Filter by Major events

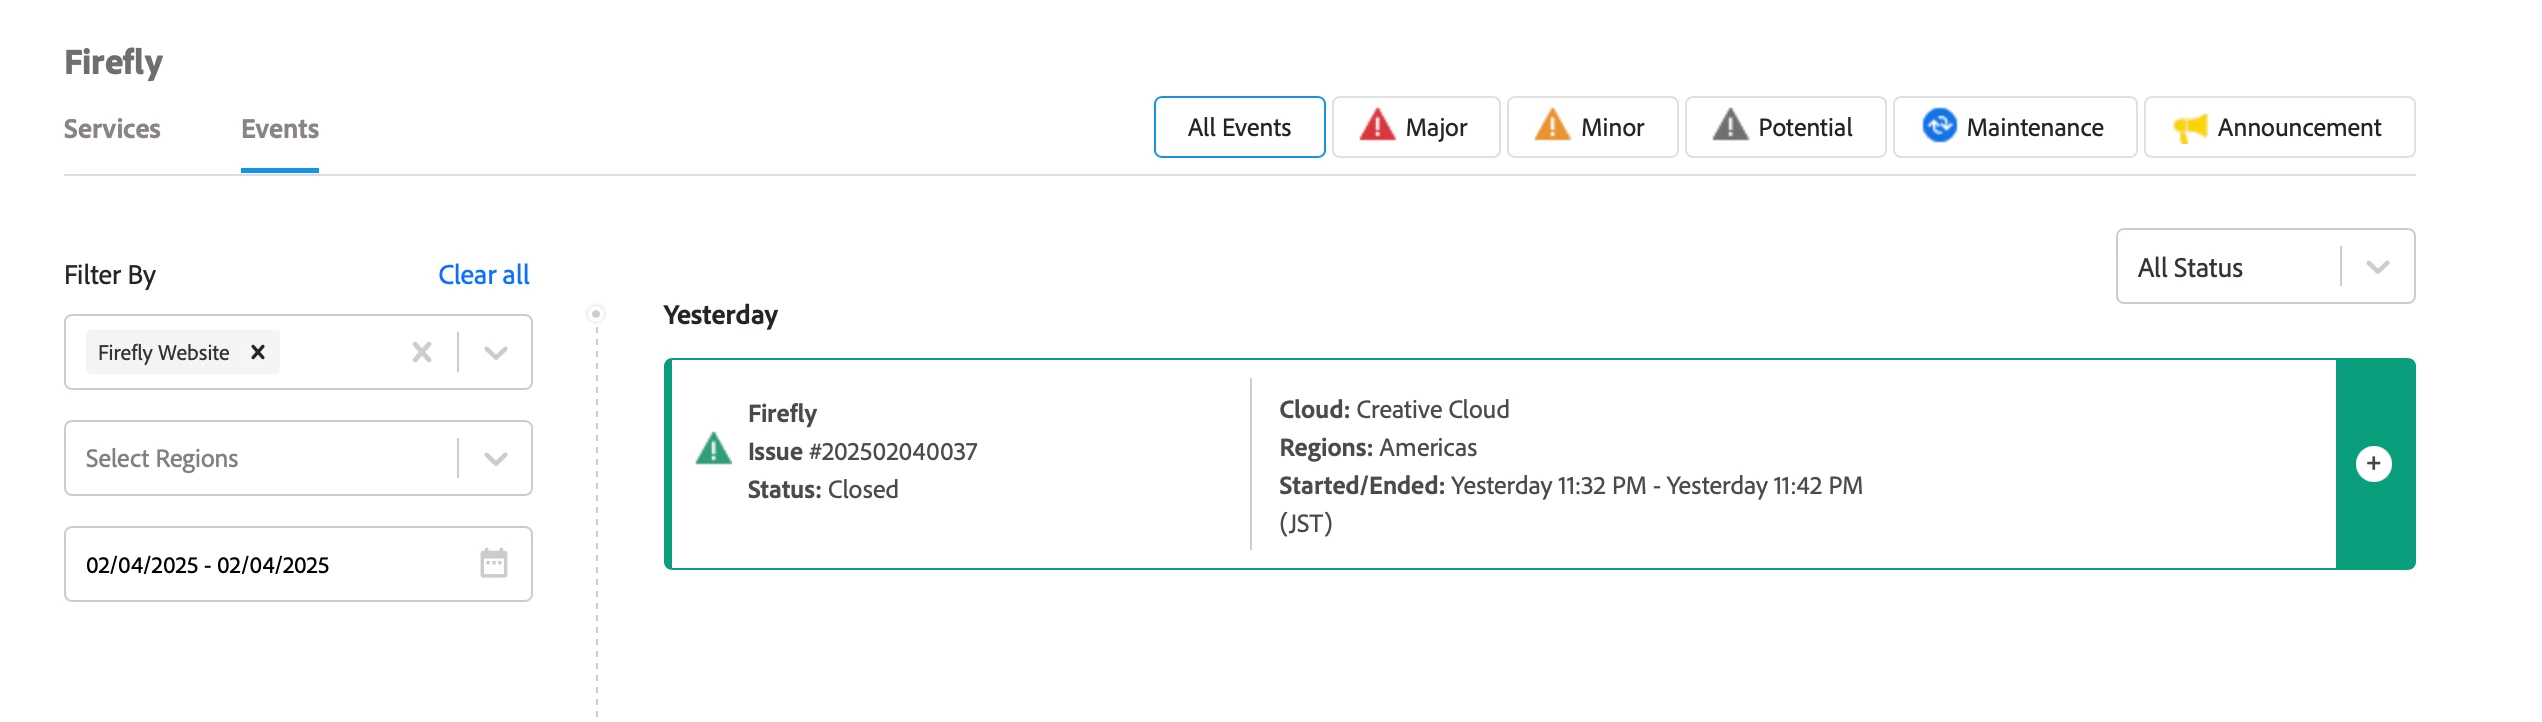click(1416, 127)
